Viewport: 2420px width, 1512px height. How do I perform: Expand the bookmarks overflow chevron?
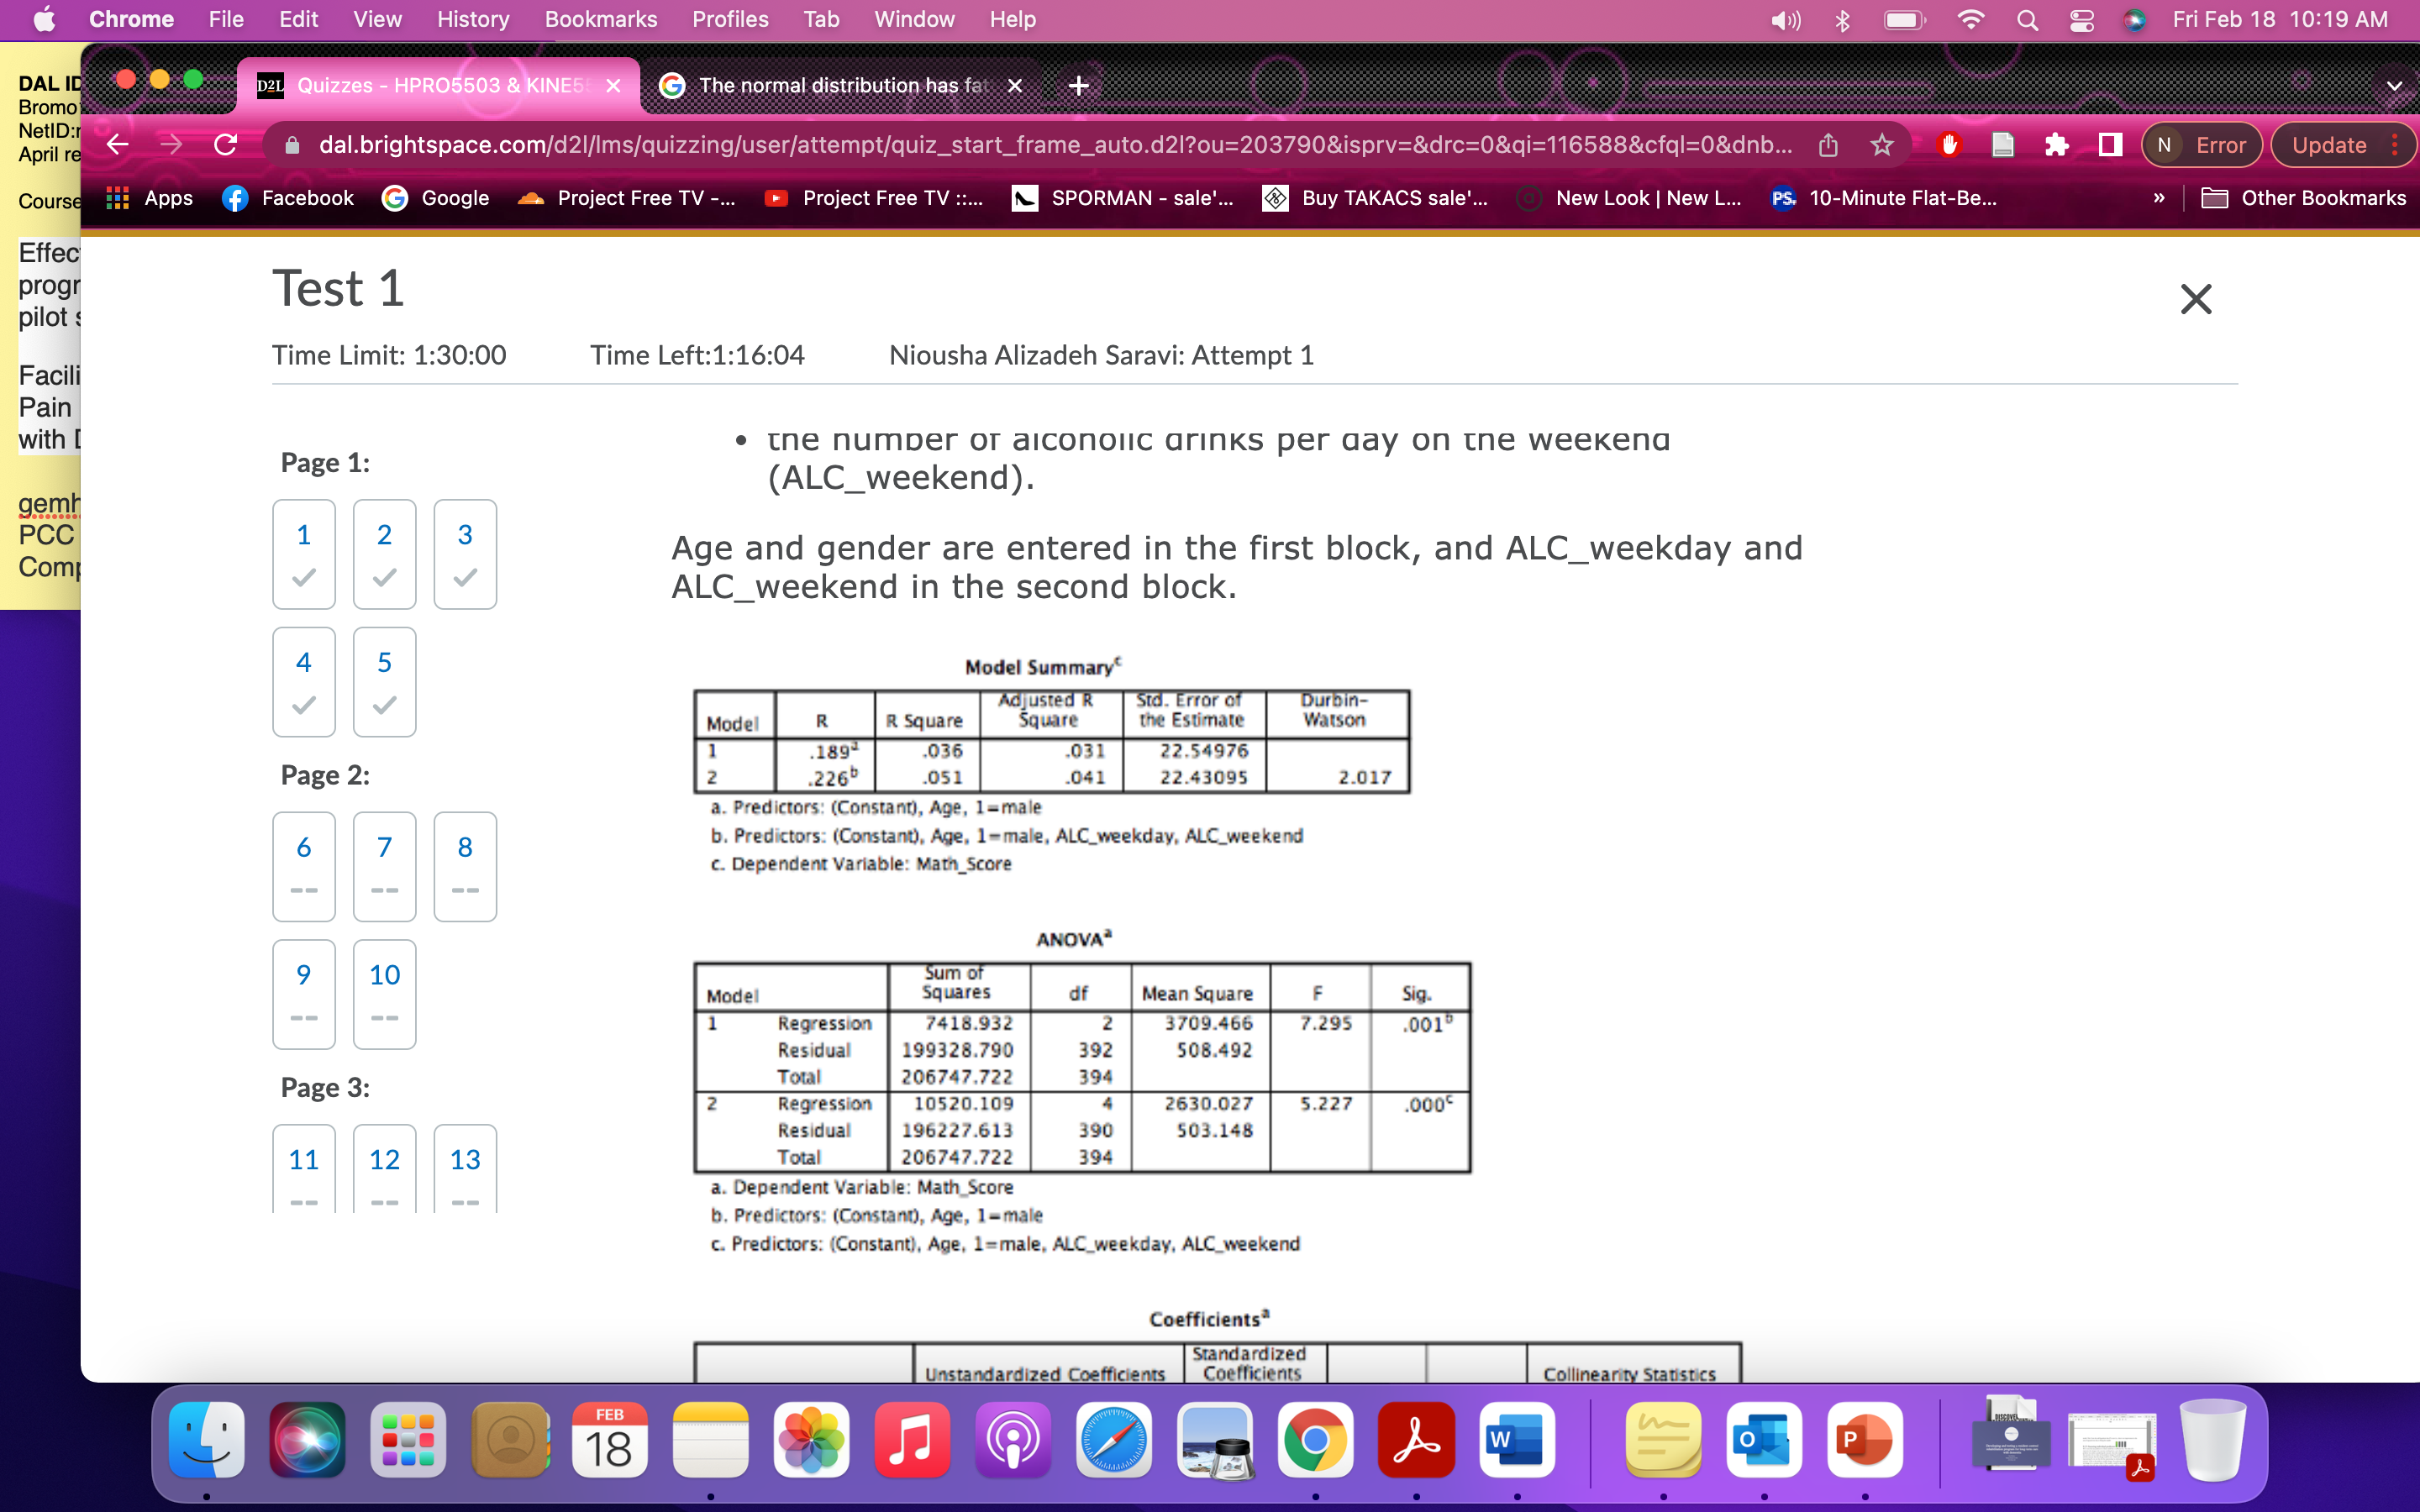(2159, 198)
